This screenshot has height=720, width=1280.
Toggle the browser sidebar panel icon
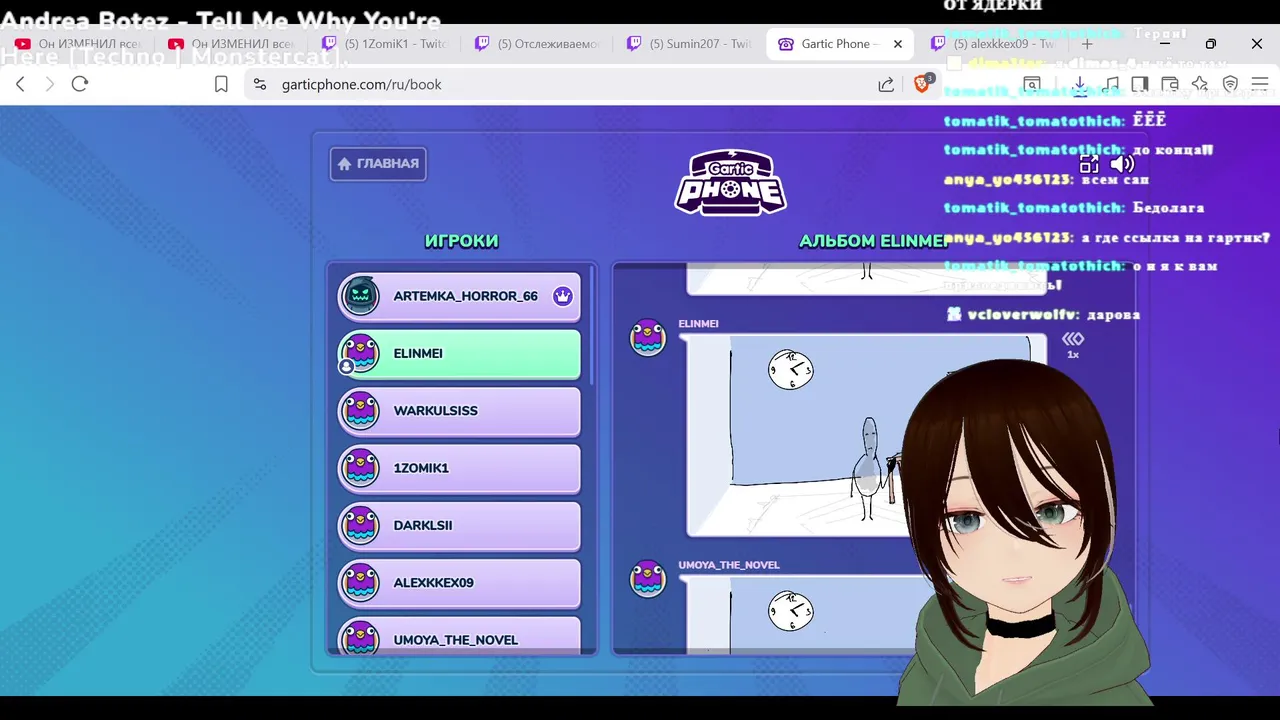[1140, 84]
